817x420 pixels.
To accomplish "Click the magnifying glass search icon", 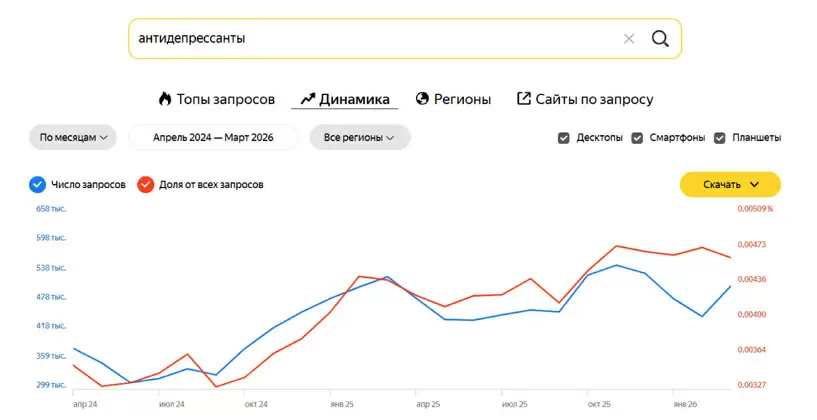I will click(x=660, y=39).
